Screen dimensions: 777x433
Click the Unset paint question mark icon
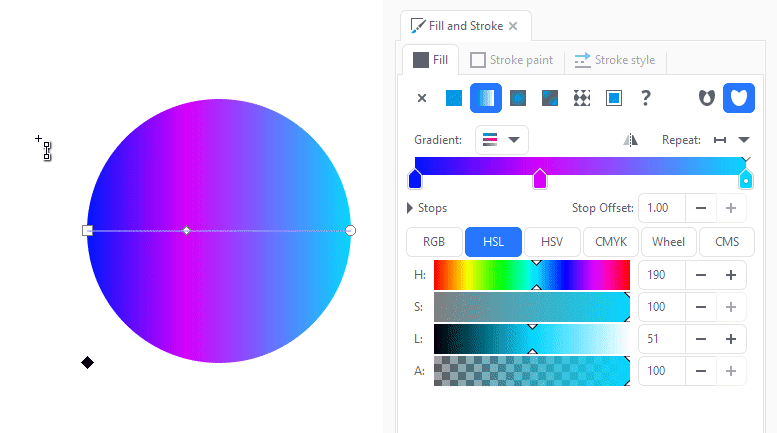645,98
